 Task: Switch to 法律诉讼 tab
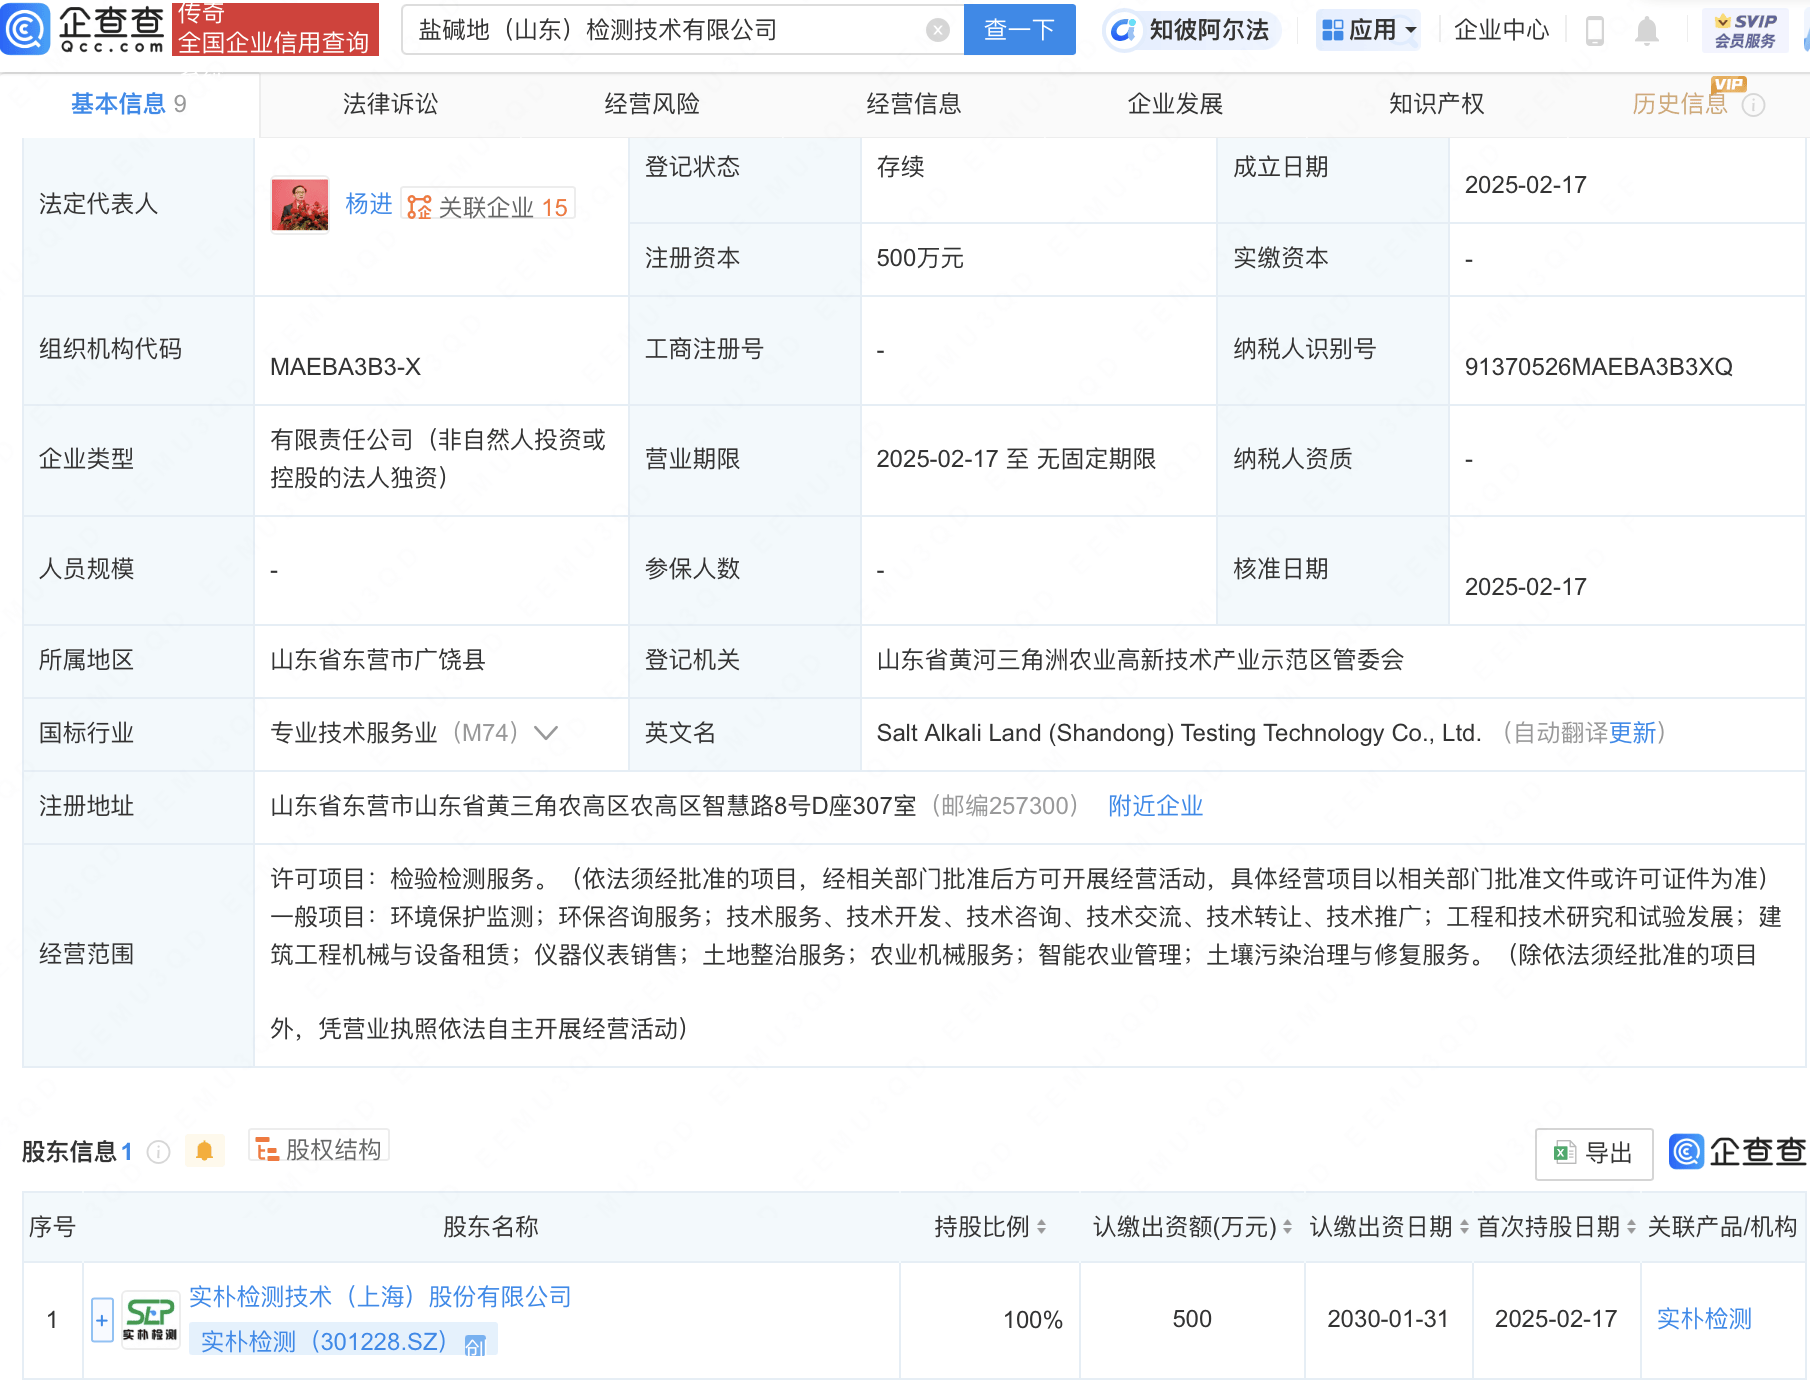click(390, 104)
